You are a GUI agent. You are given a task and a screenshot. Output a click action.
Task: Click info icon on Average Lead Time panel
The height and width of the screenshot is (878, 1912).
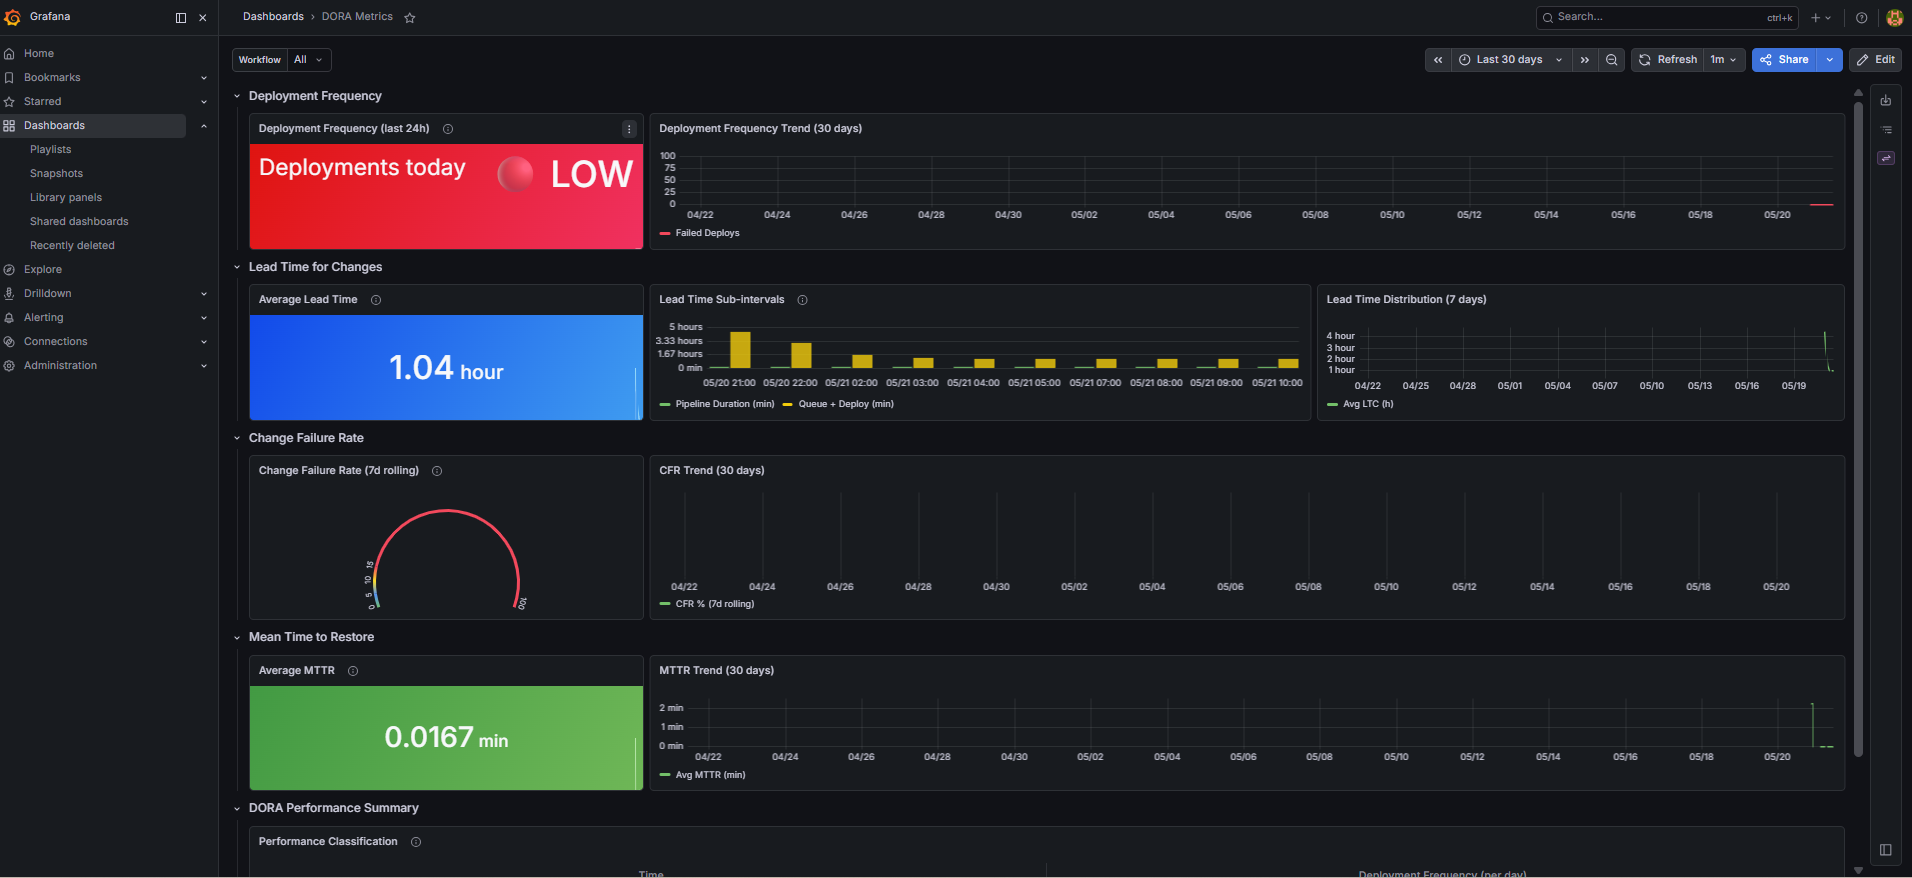(376, 300)
